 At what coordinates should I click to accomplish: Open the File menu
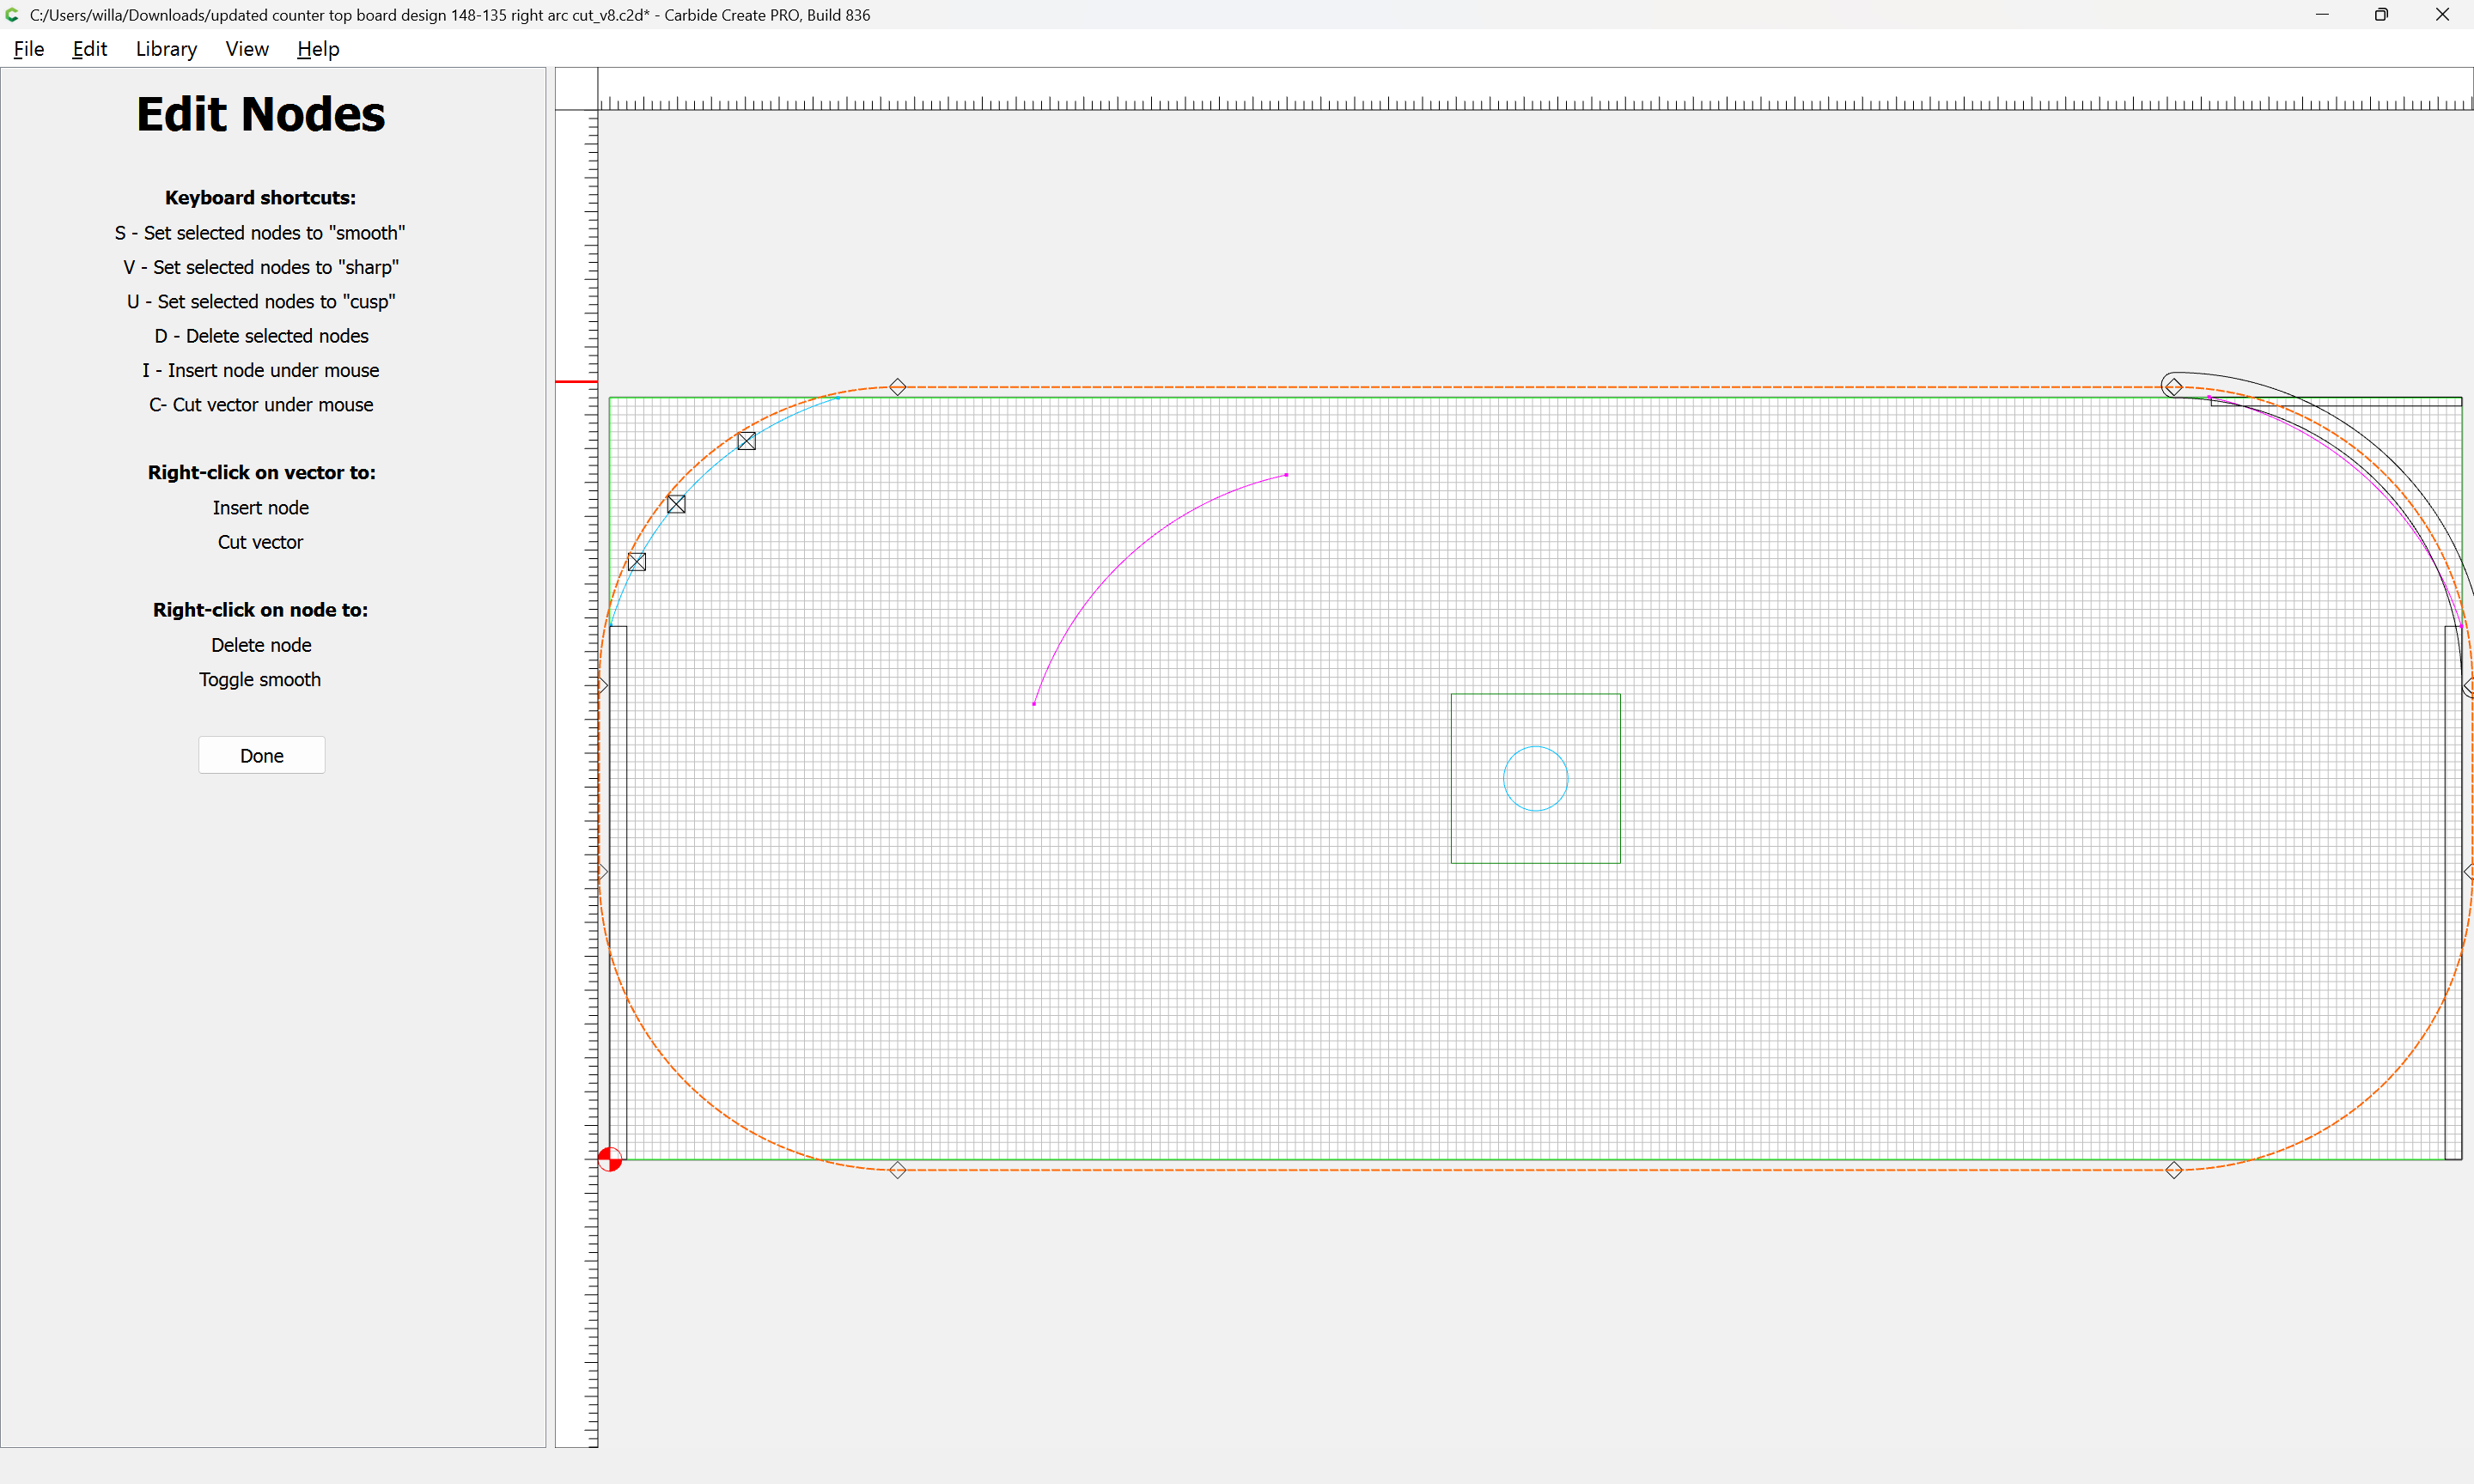point(28,49)
